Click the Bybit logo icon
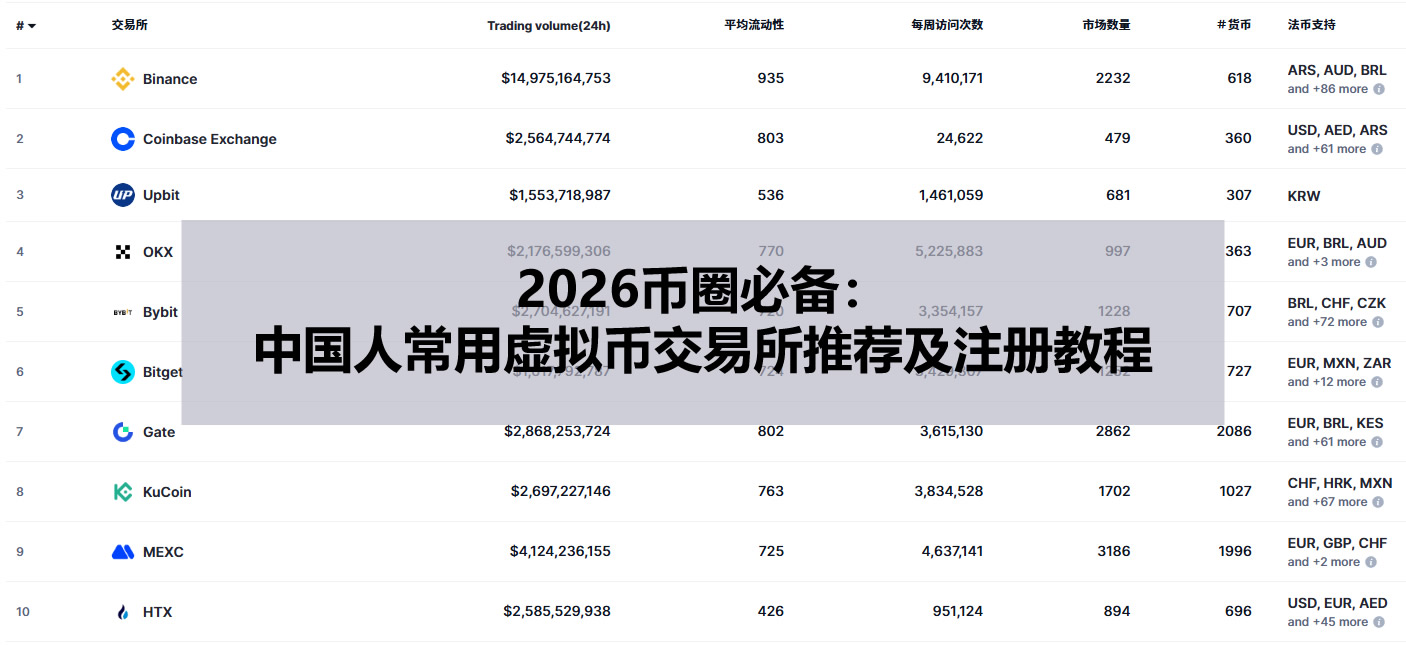The height and width of the screenshot is (645, 1406). (x=123, y=312)
